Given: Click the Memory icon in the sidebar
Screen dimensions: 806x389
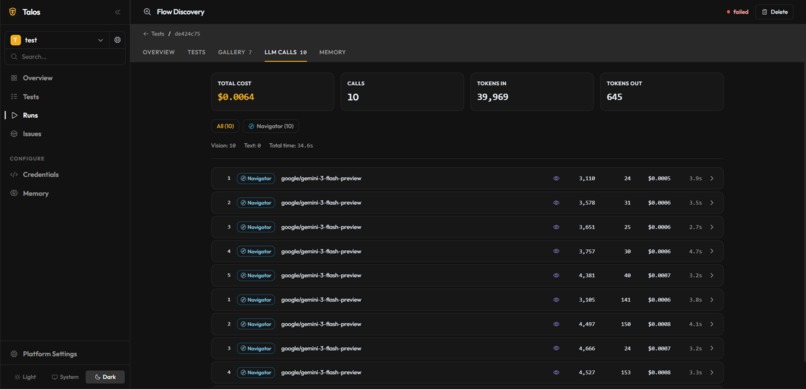Looking at the screenshot, I should pyautogui.click(x=14, y=193).
